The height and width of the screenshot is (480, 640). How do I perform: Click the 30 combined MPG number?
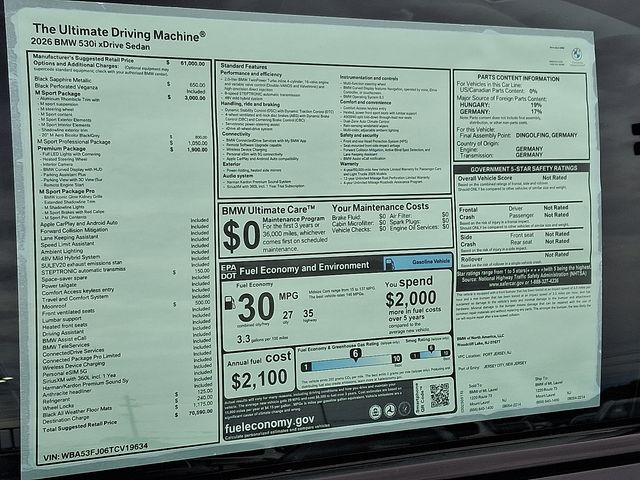tap(256, 306)
